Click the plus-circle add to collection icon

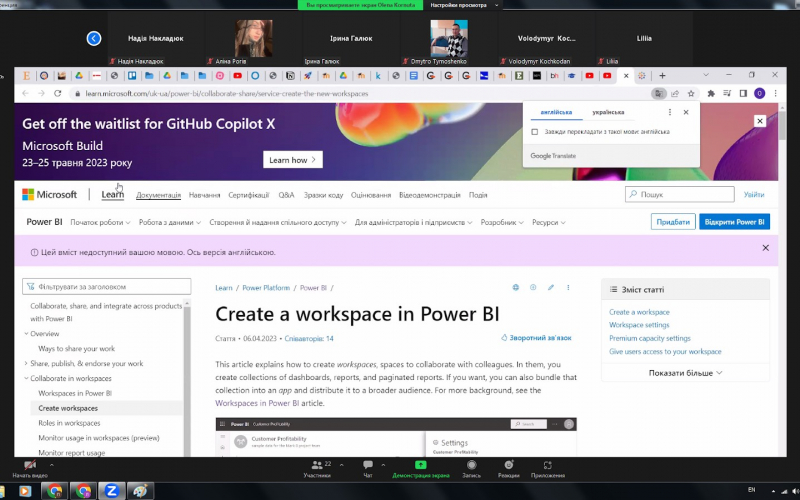[x=533, y=288]
